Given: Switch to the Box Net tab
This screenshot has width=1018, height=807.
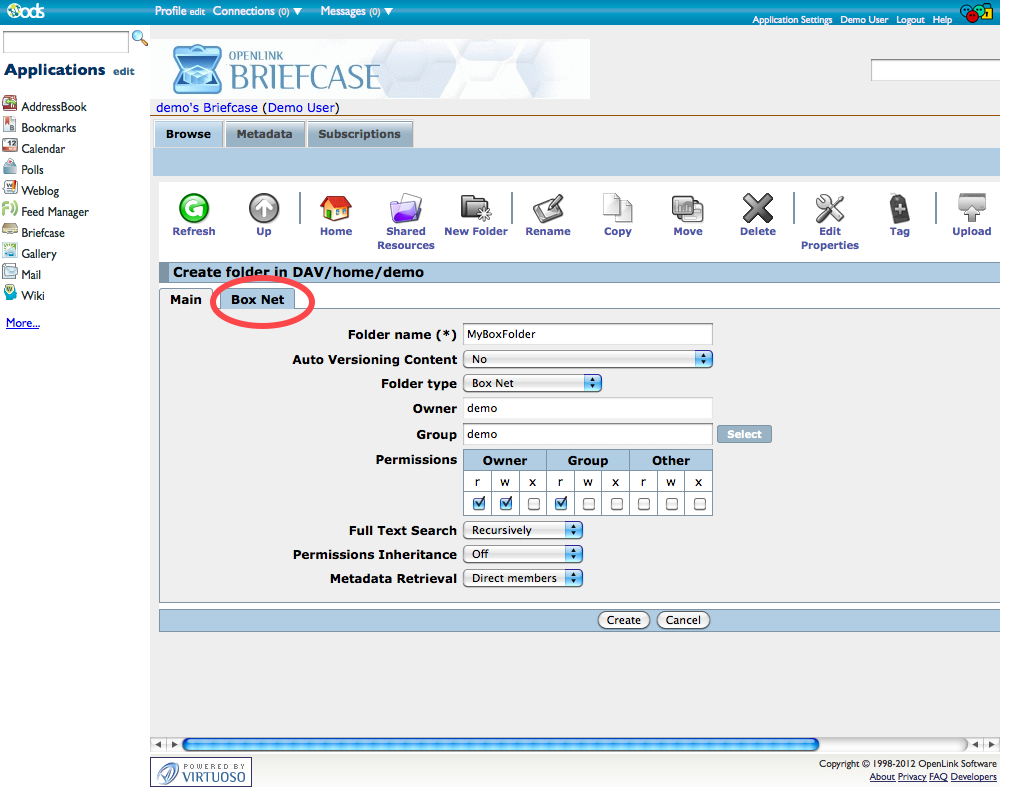Looking at the screenshot, I should tap(257, 300).
